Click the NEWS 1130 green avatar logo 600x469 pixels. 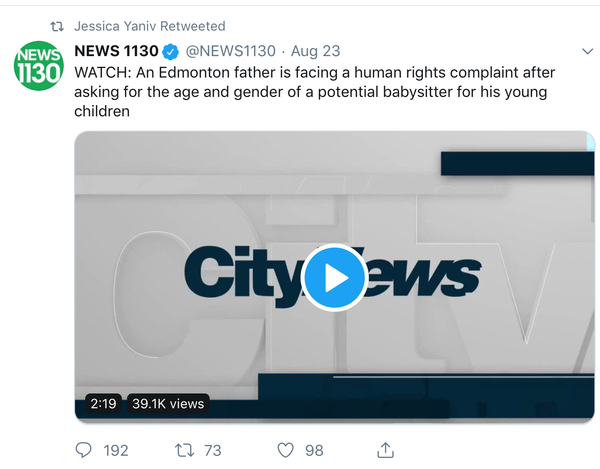[38, 66]
